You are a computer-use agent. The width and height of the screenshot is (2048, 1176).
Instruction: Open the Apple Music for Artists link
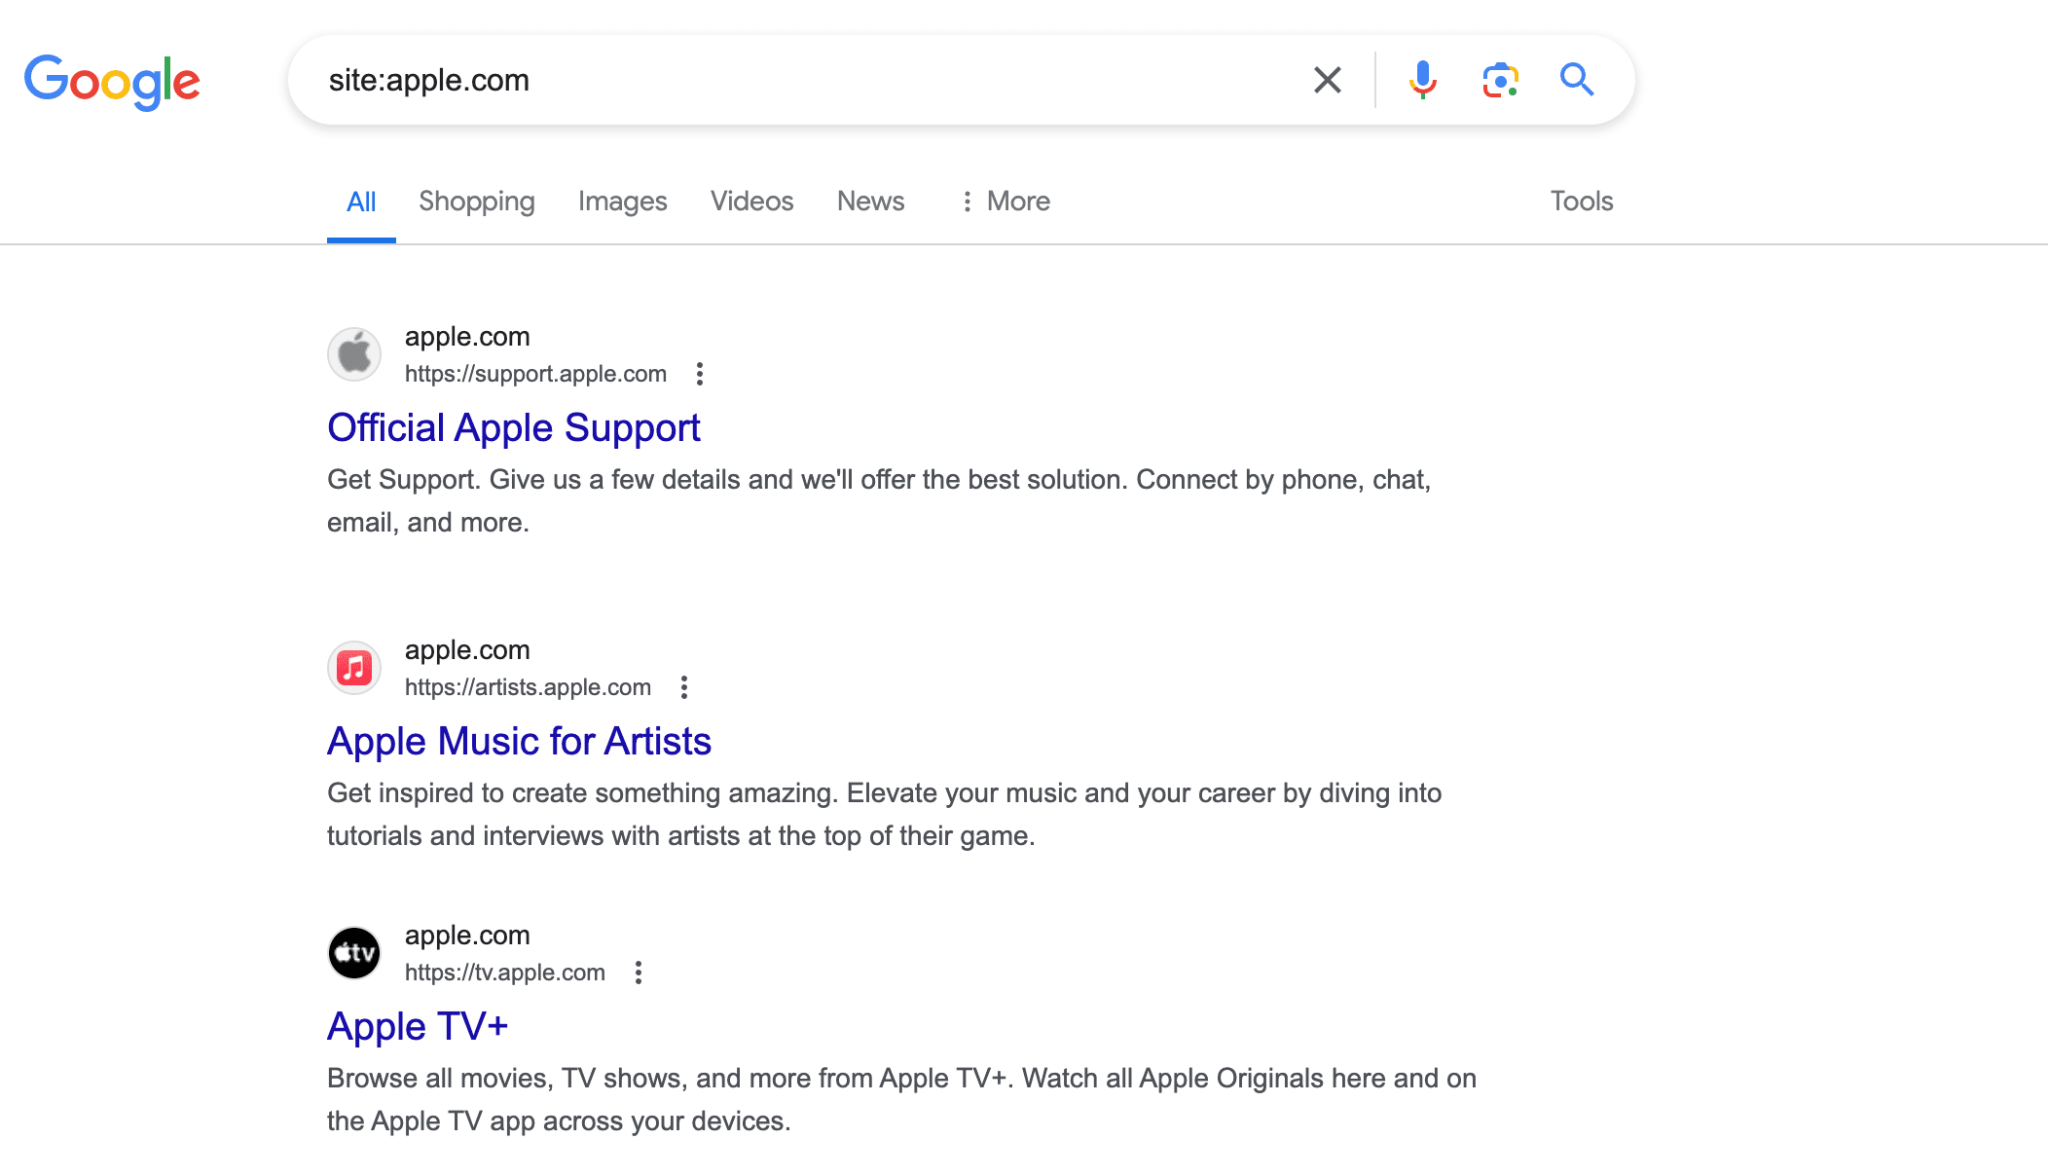coord(519,741)
